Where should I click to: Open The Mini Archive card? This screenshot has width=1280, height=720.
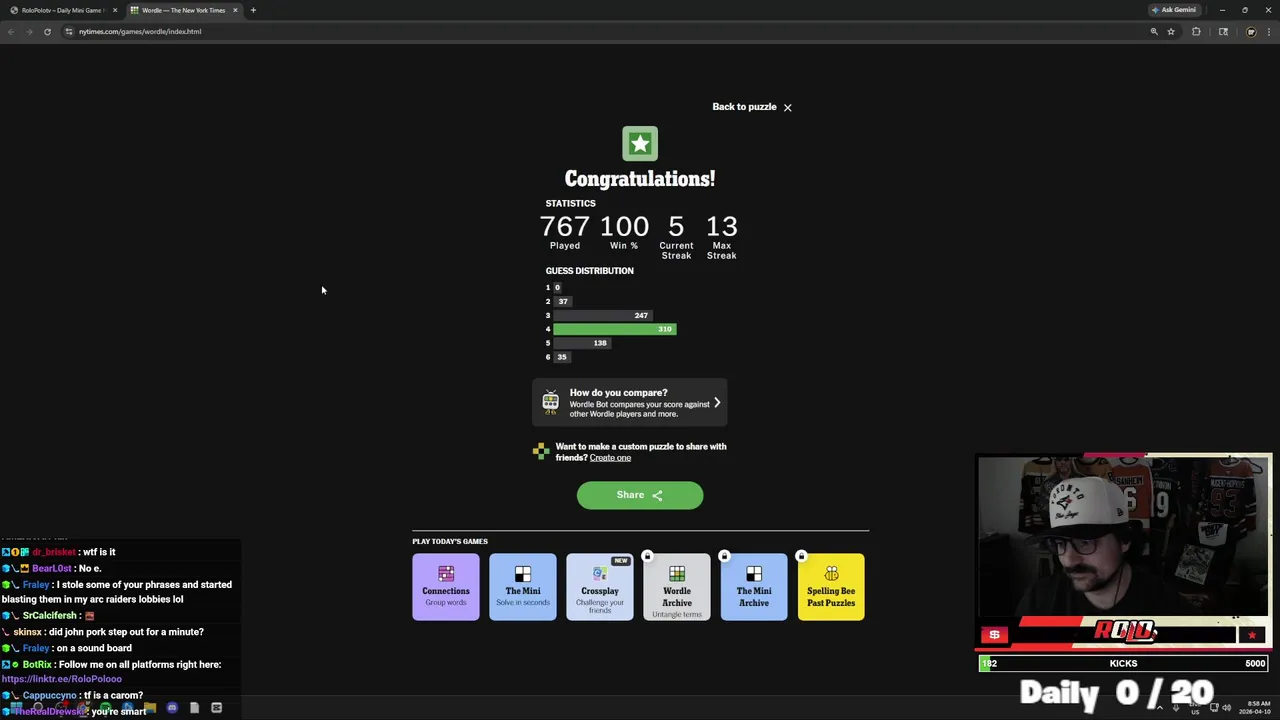(x=754, y=587)
